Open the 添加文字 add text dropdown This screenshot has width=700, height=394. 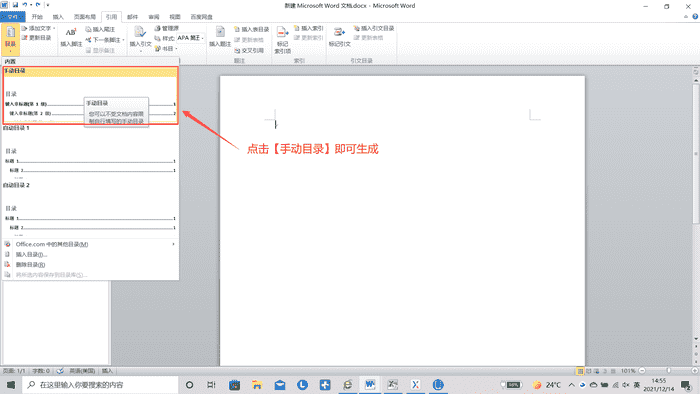pos(38,28)
